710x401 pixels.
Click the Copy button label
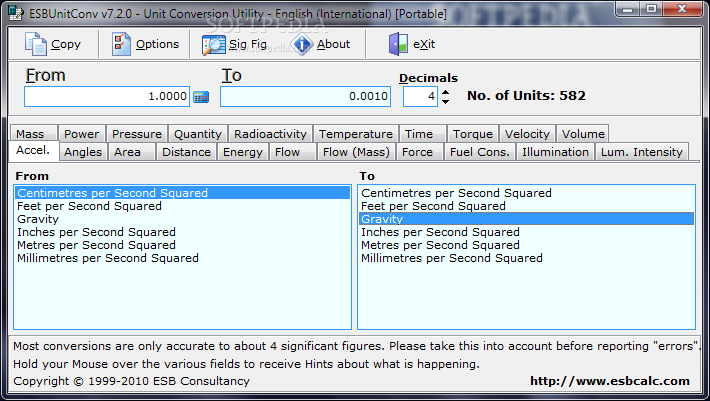point(66,44)
